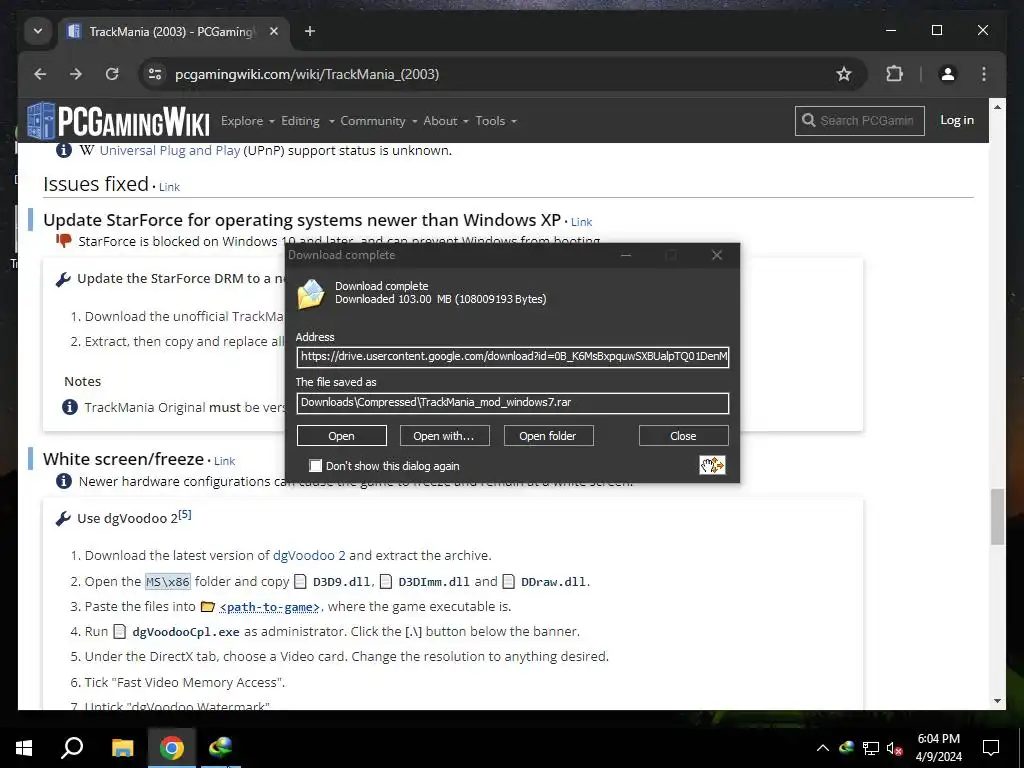The width and height of the screenshot is (1024, 768).
Task: Click Chrome icon in the taskbar
Action: (x=172, y=748)
